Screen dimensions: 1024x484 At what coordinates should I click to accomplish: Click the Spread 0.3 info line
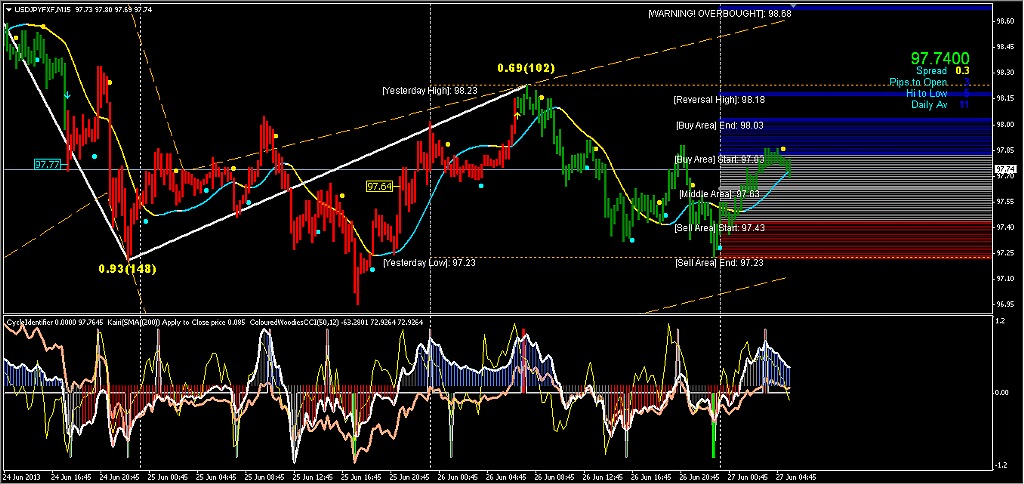click(942, 71)
